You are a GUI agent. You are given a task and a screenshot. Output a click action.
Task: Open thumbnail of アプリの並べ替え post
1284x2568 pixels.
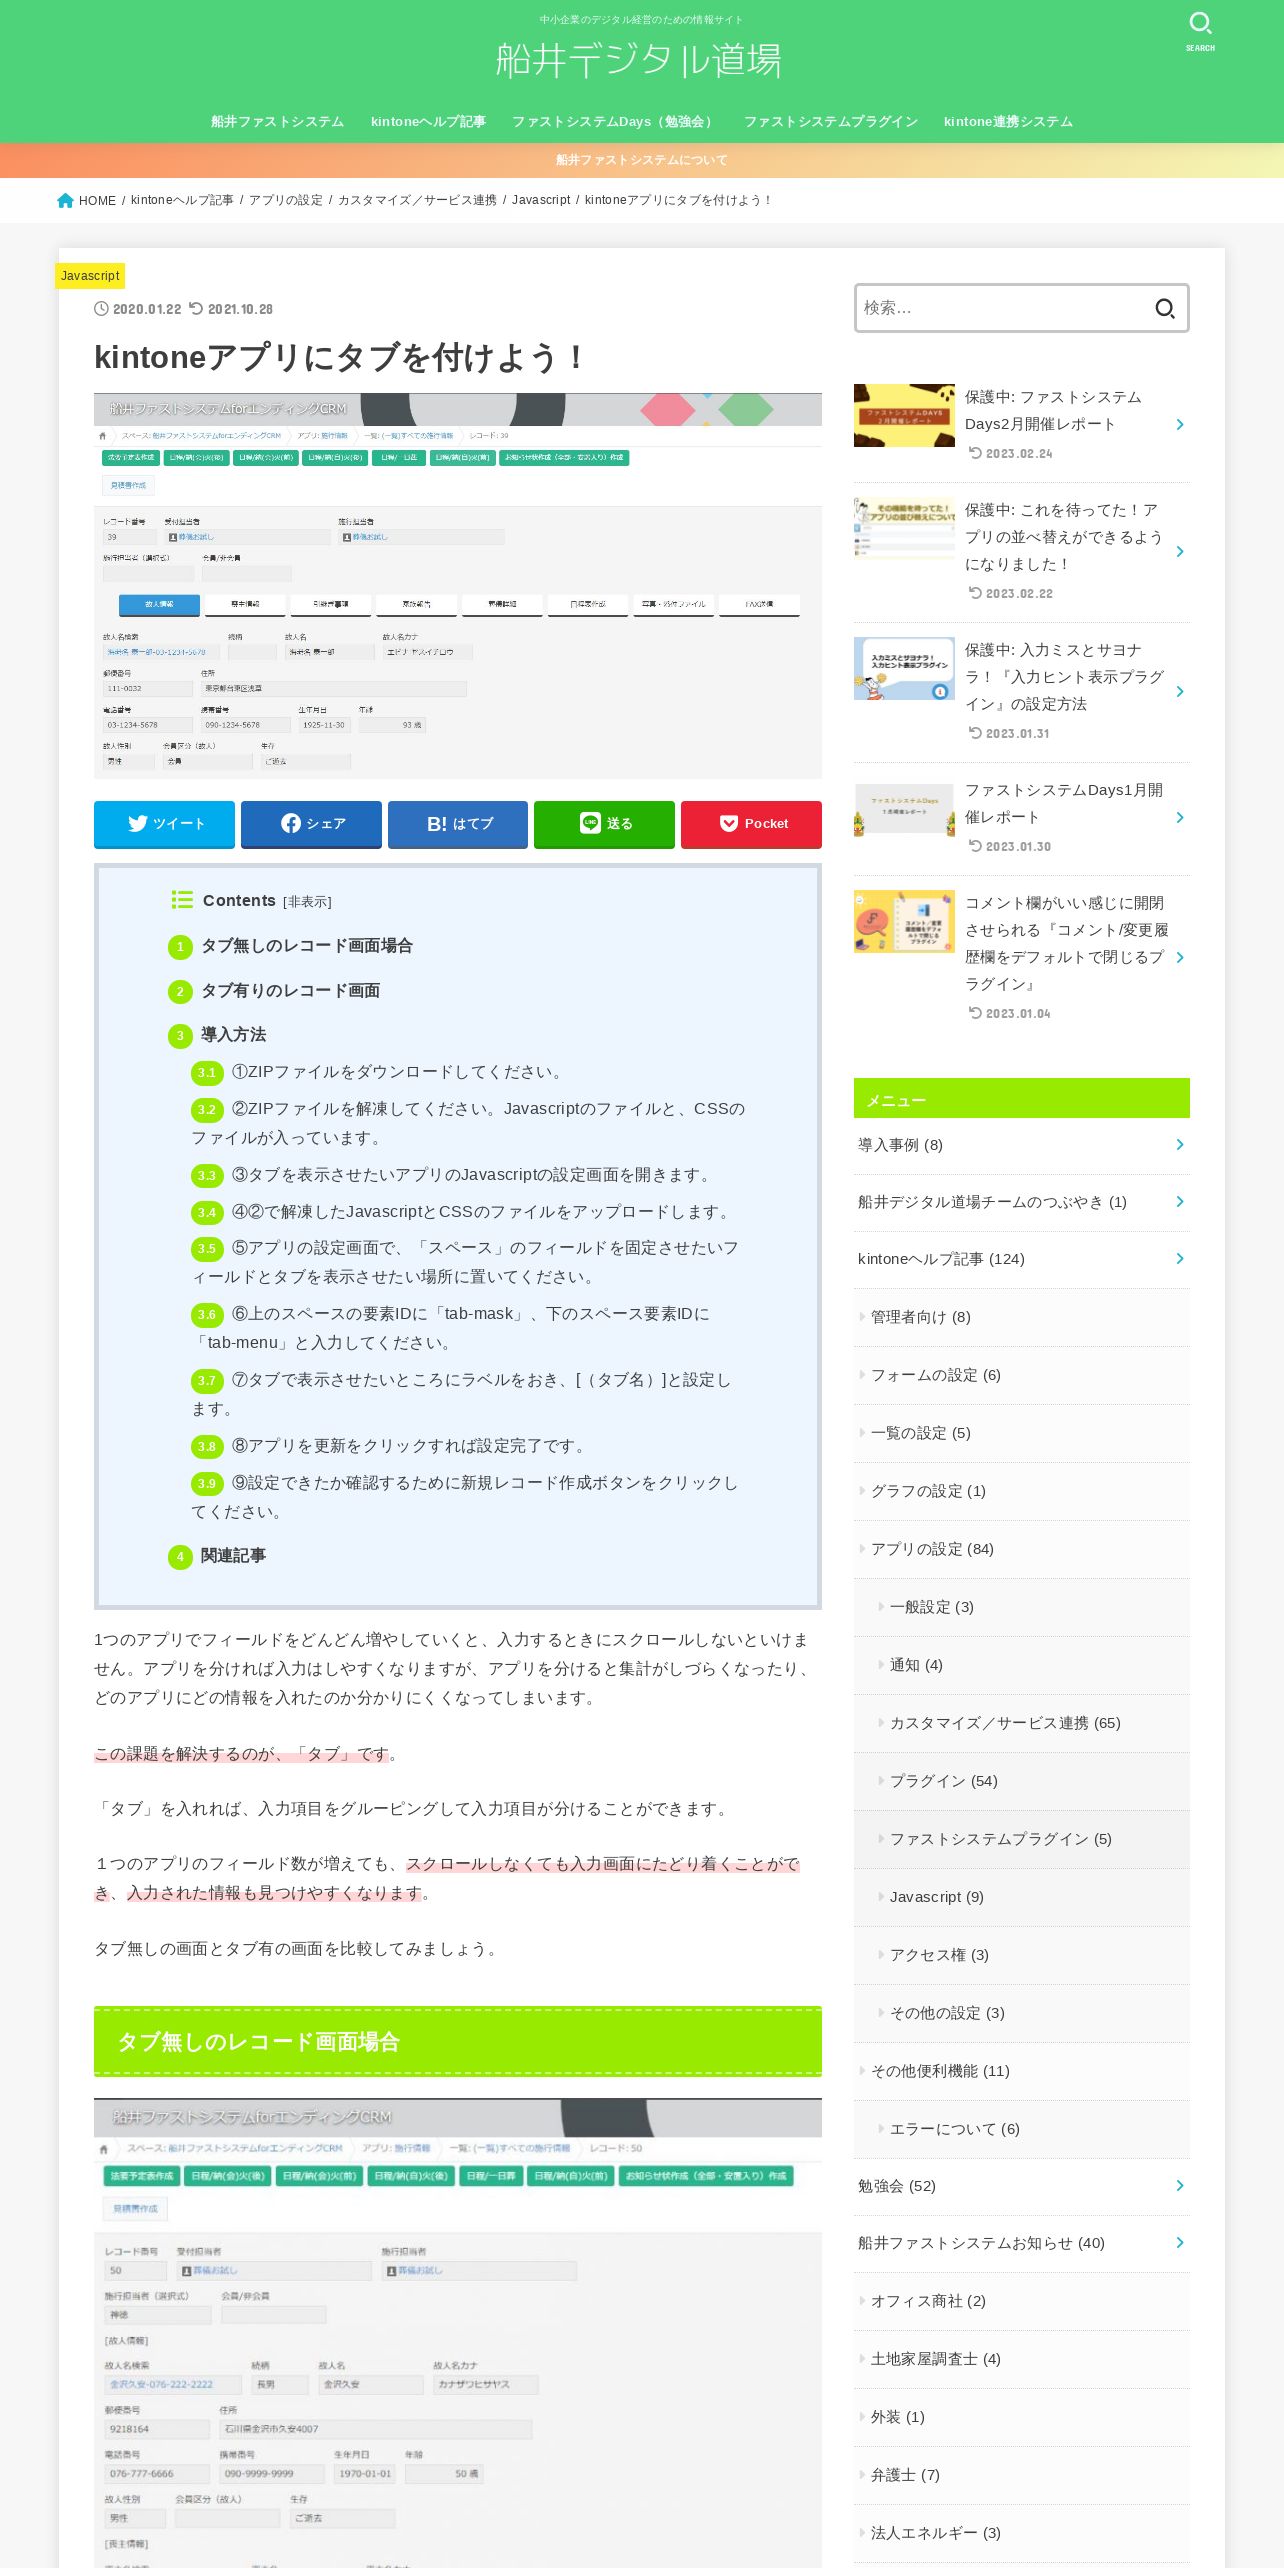[904, 528]
